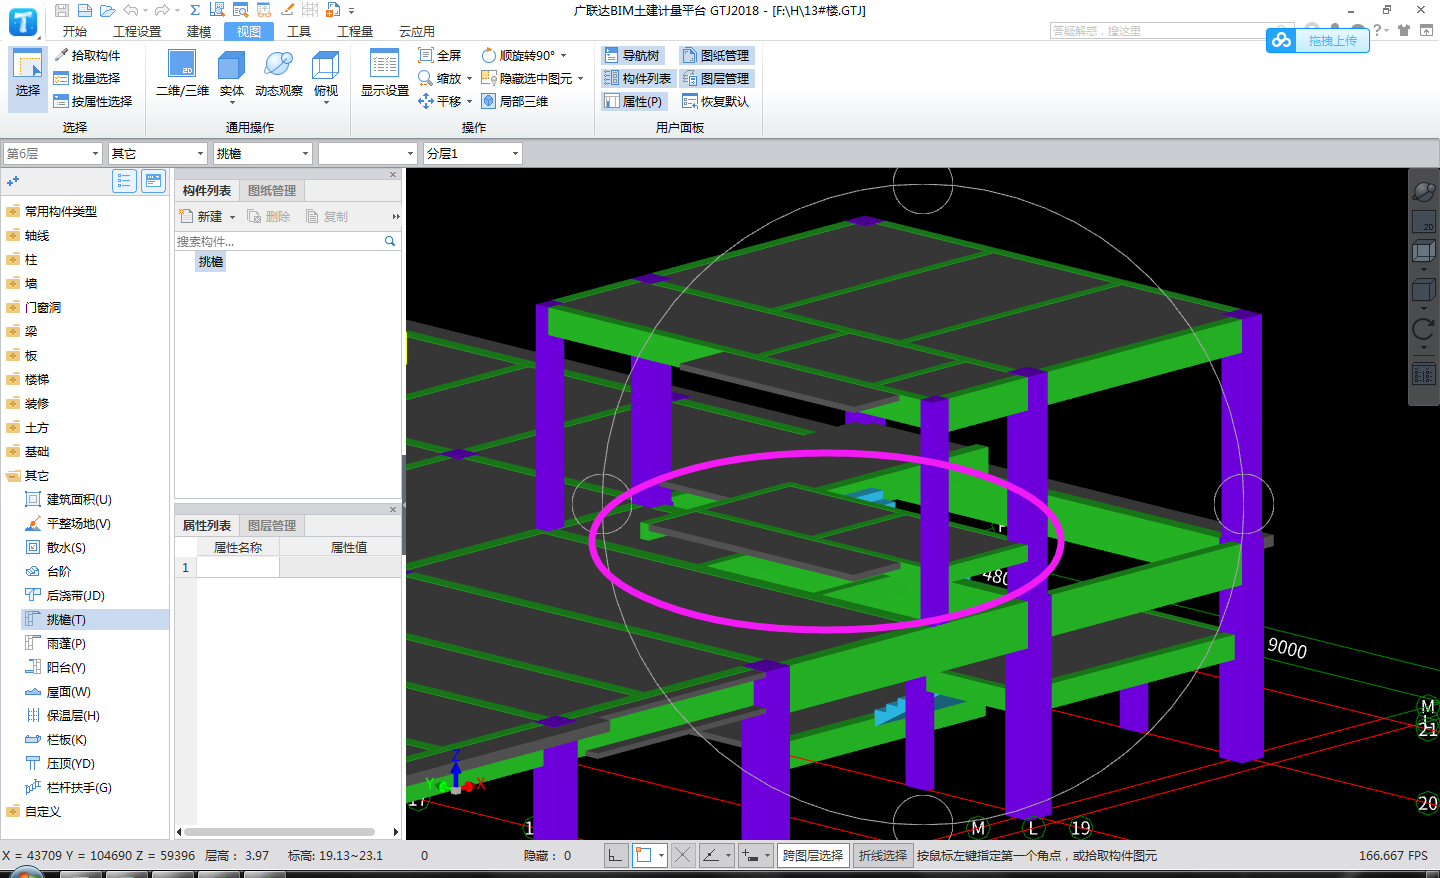Click the sigma summary calculate icon
This screenshot has height=878, width=1440.
[195, 10]
